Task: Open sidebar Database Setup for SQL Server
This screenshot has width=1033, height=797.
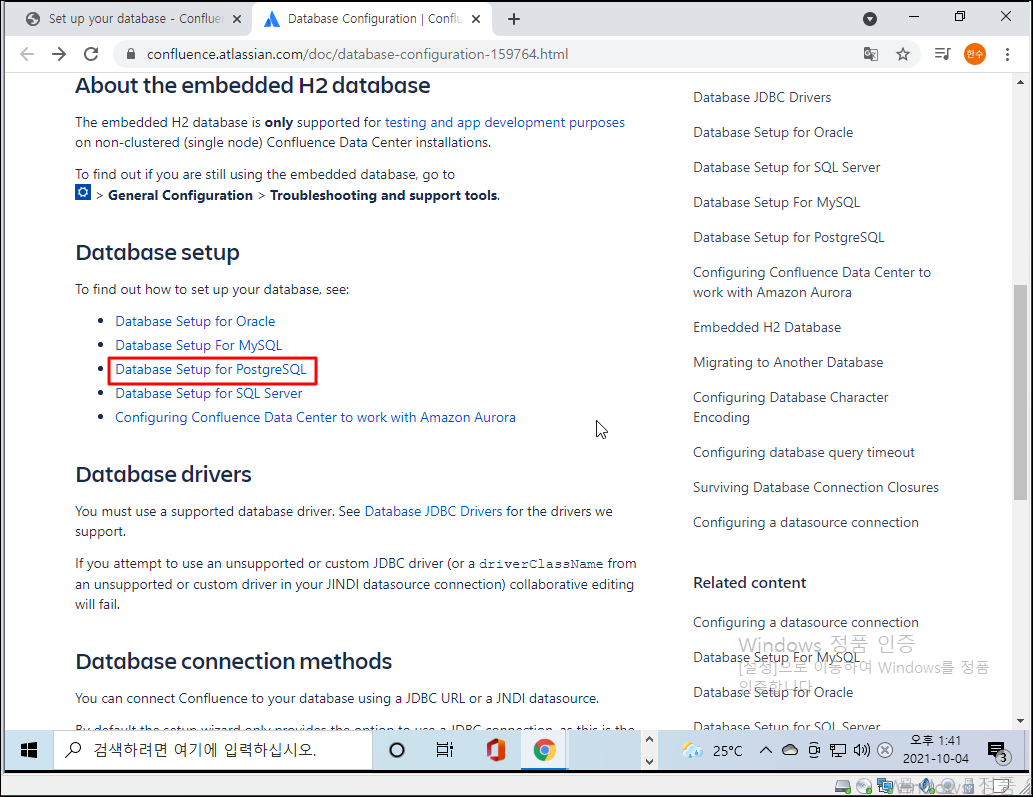Action: click(787, 167)
